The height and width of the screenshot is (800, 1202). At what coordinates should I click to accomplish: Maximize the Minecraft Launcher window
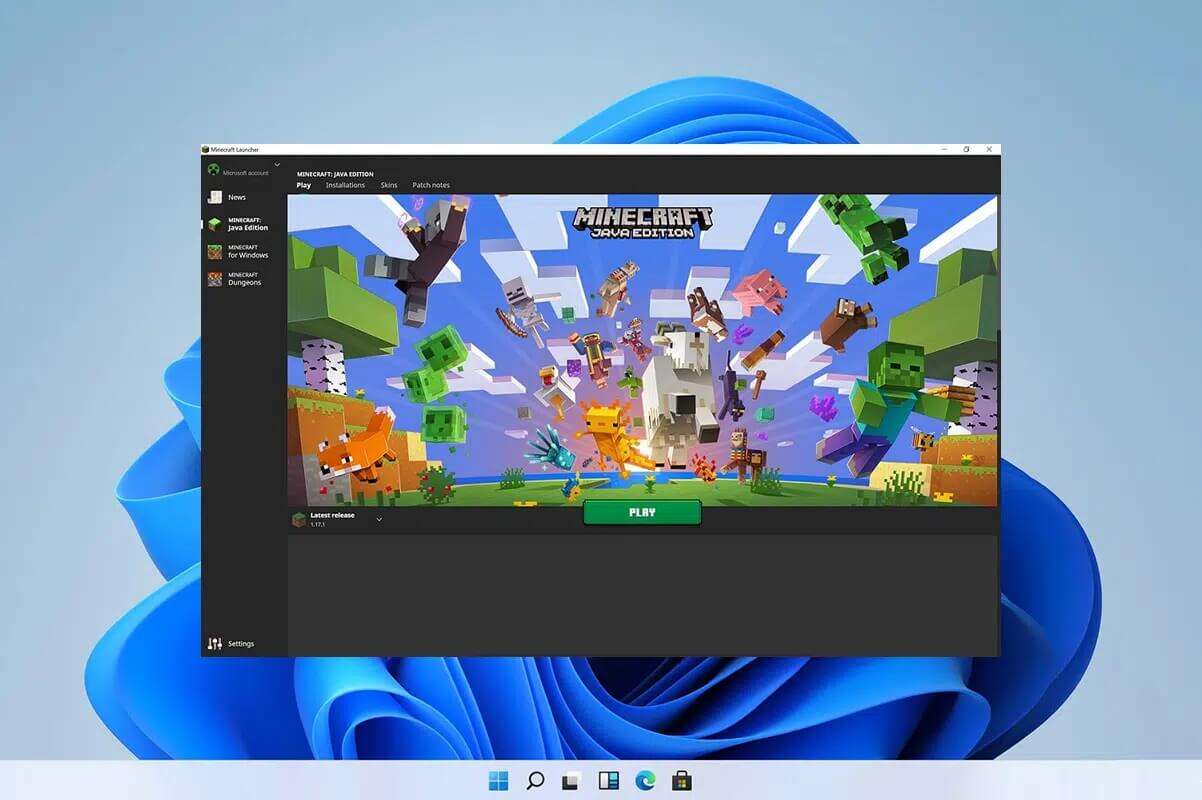coord(966,149)
